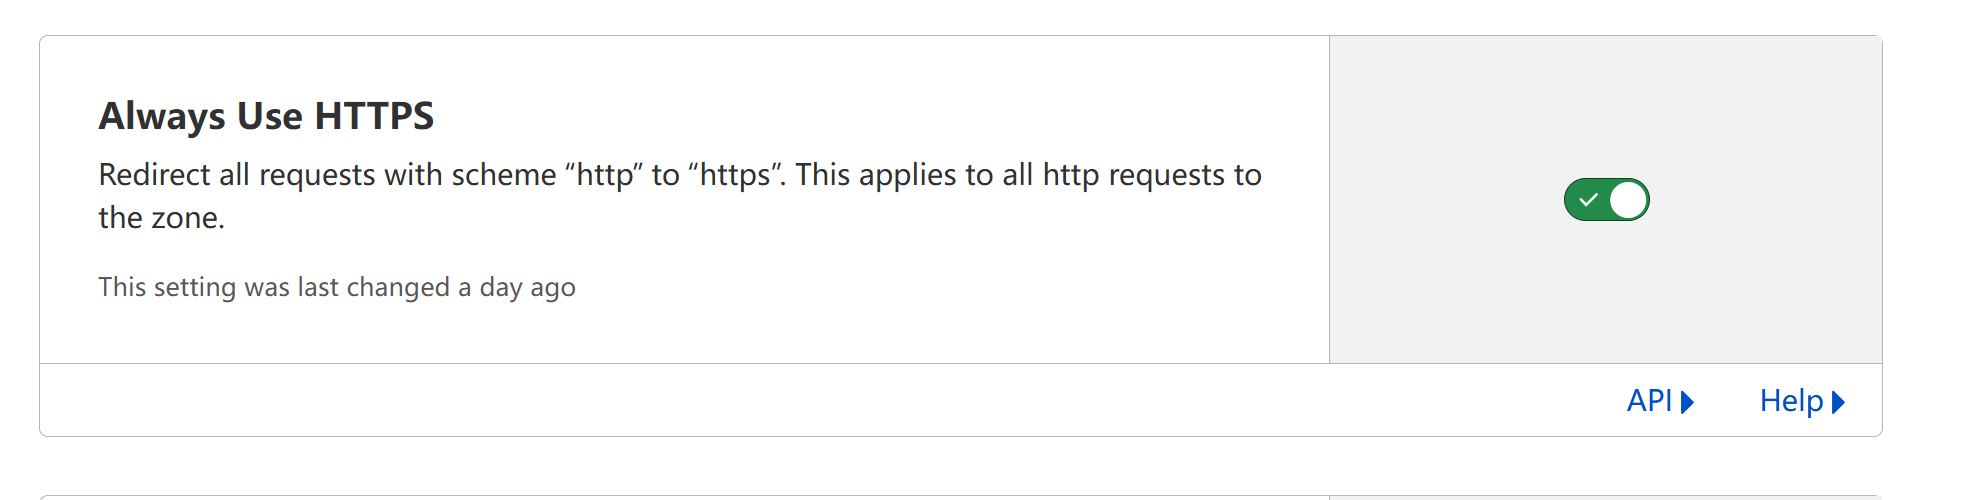Screen dimensions: 1972x500
Task: Click the Always Use HTTPS heading
Action: (266, 116)
